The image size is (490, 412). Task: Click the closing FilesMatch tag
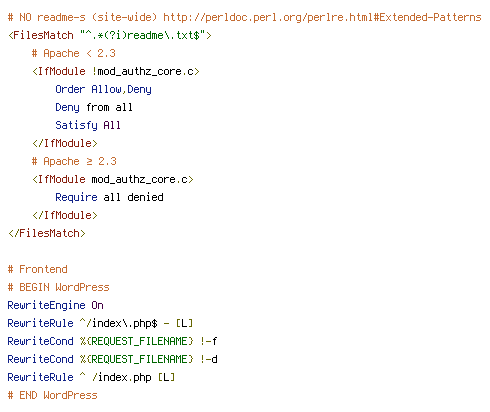pyautogui.click(x=47, y=233)
